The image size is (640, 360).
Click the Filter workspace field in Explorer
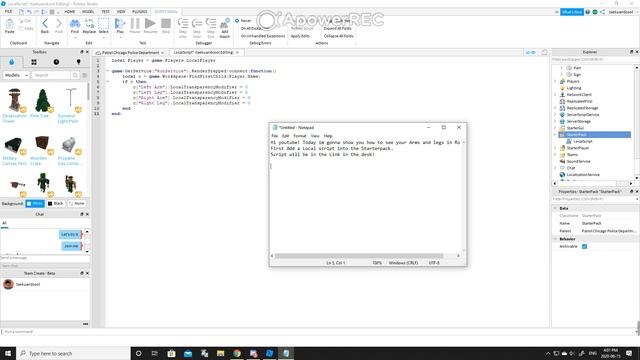click(x=593, y=60)
